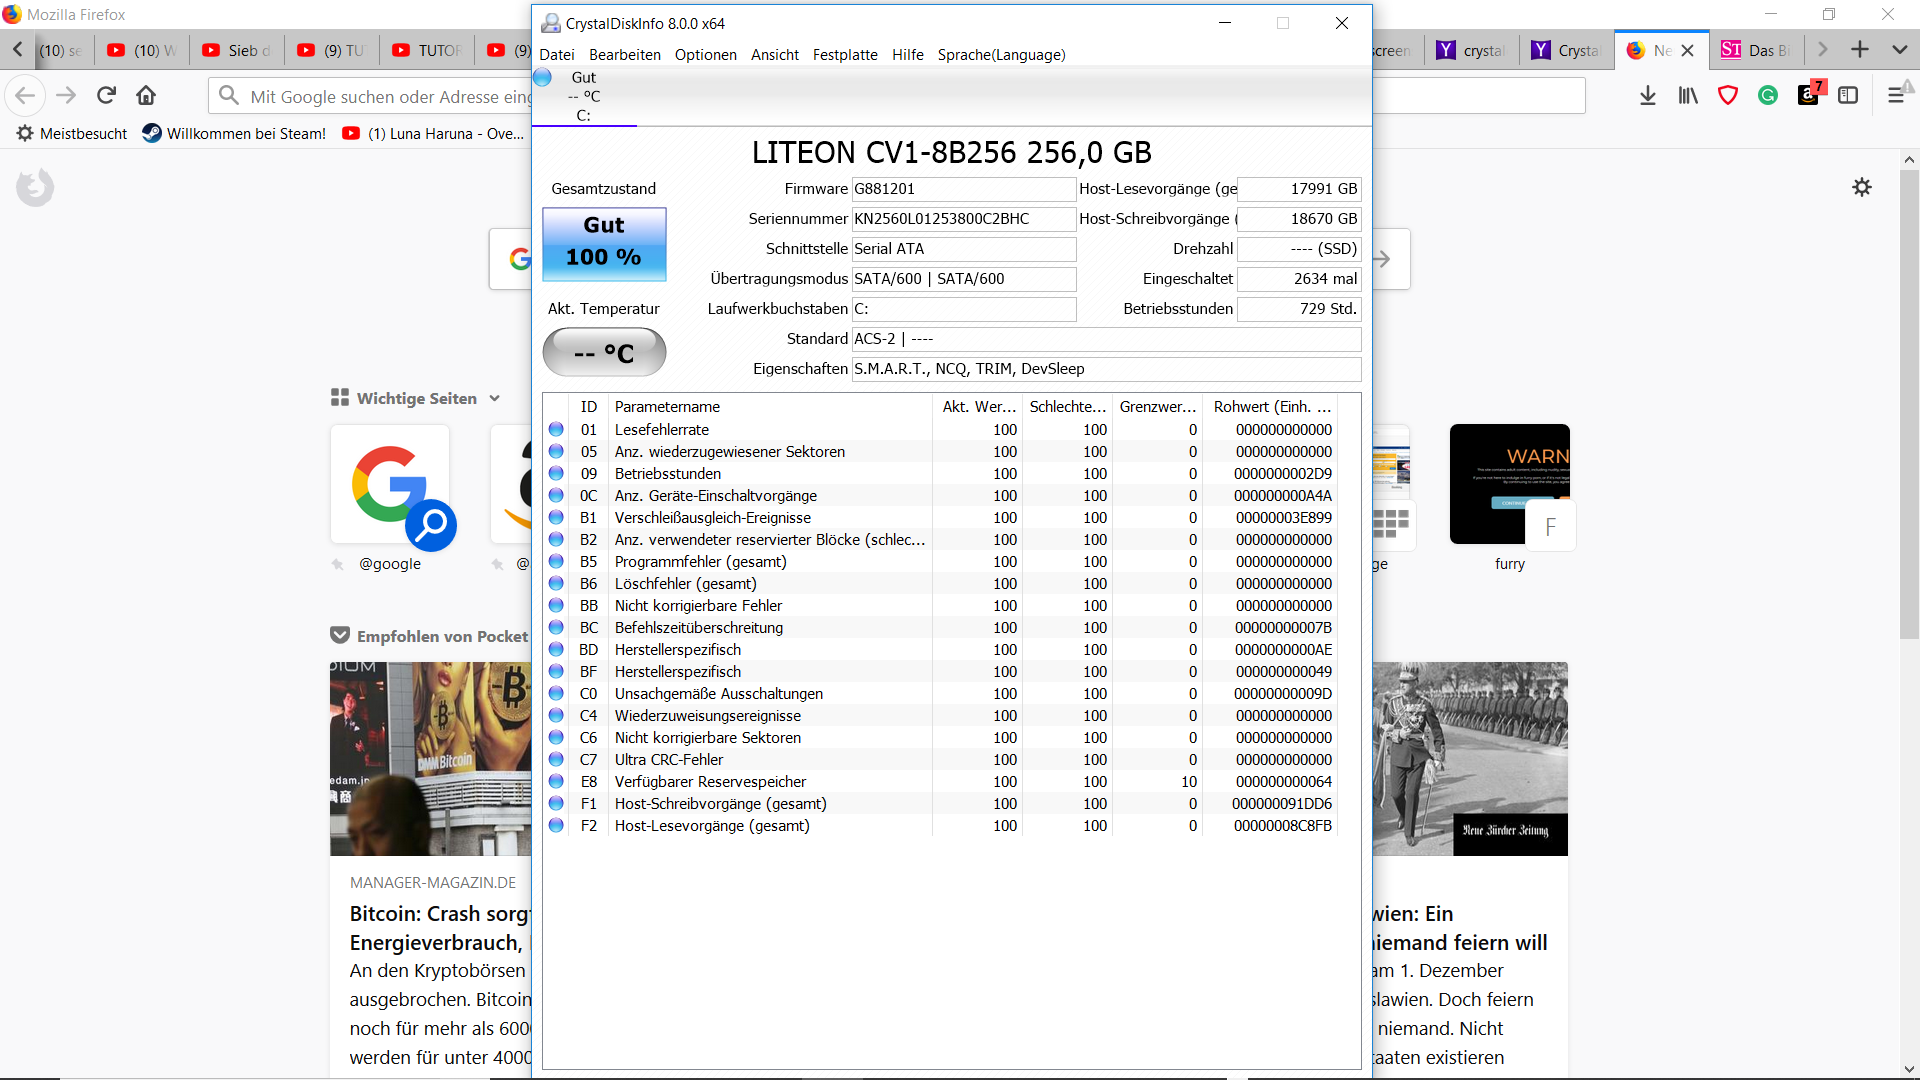The width and height of the screenshot is (1920, 1080).
Task: Click the Rohwert column header
Action: point(1271,407)
